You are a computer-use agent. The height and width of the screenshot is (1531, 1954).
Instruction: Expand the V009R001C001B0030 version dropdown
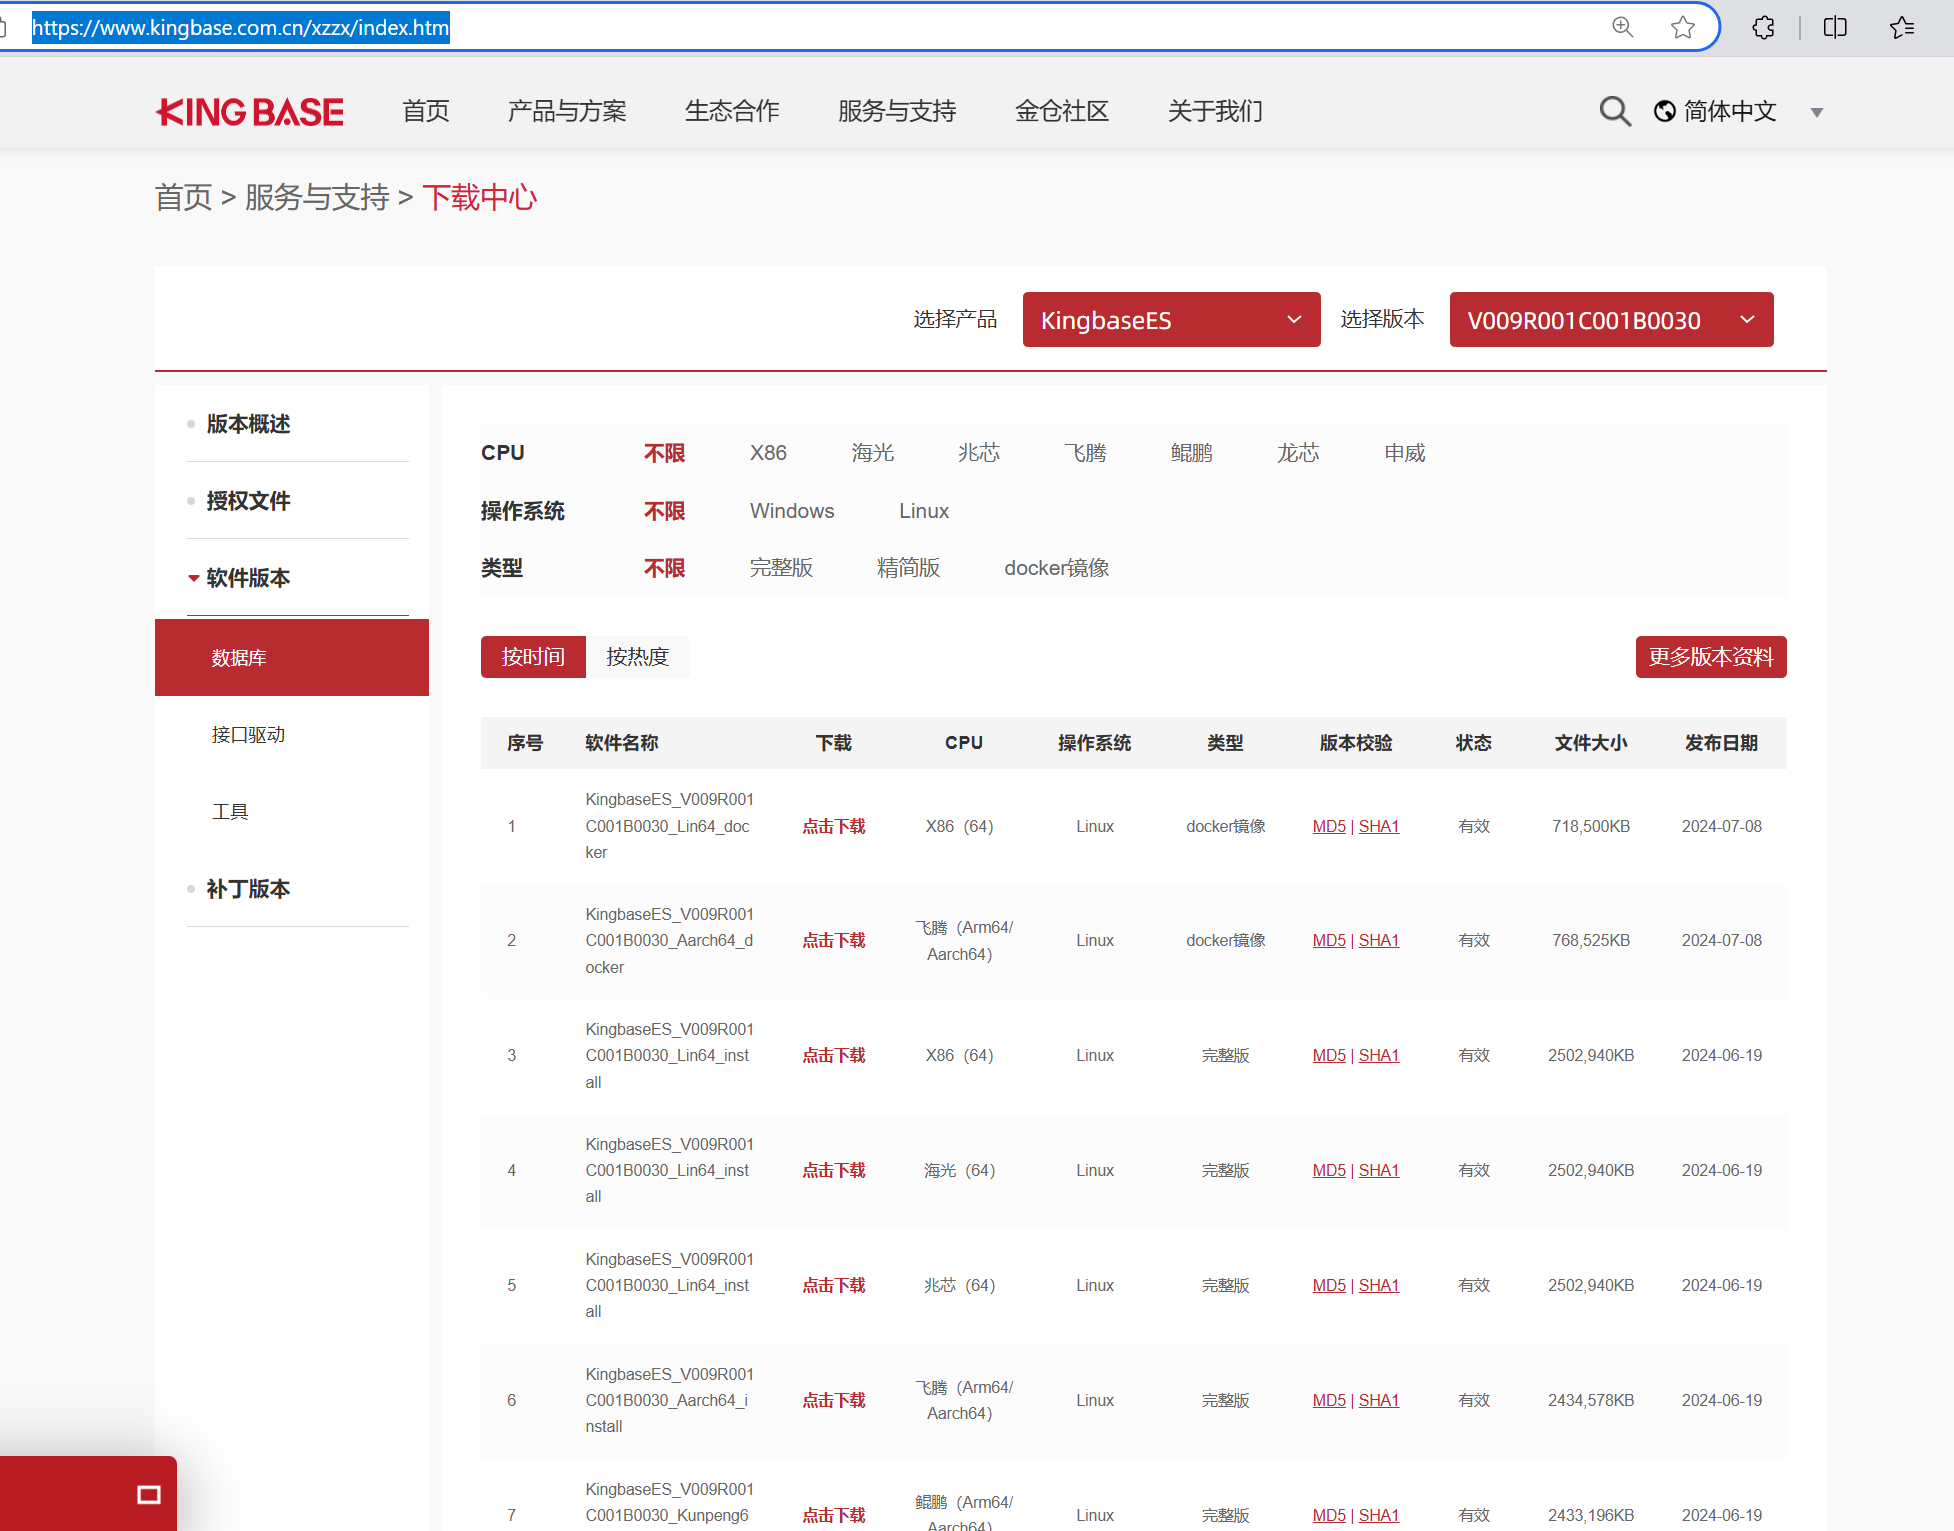[x=1611, y=320]
